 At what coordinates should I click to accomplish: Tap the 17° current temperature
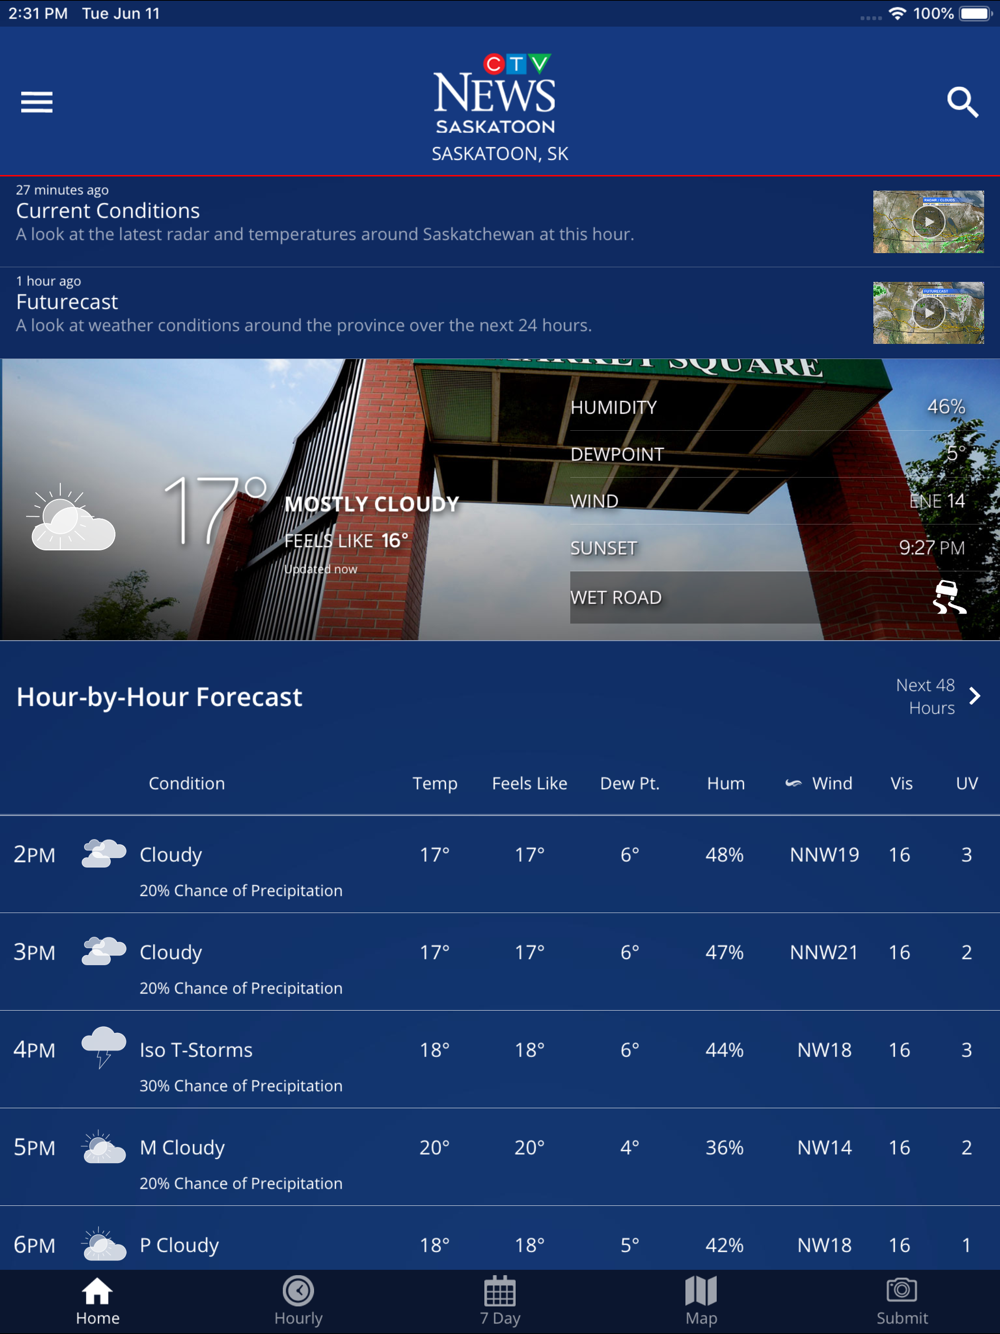click(x=215, y=510)
